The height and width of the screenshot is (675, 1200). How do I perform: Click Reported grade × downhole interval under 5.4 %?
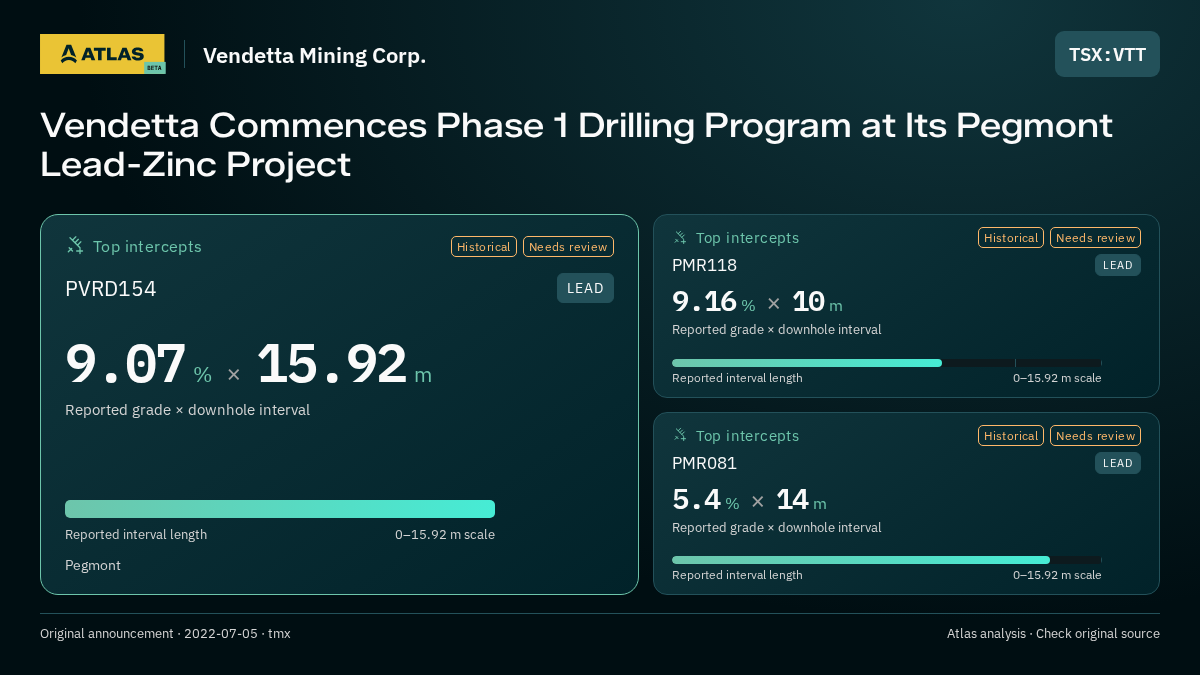point(777,528)
